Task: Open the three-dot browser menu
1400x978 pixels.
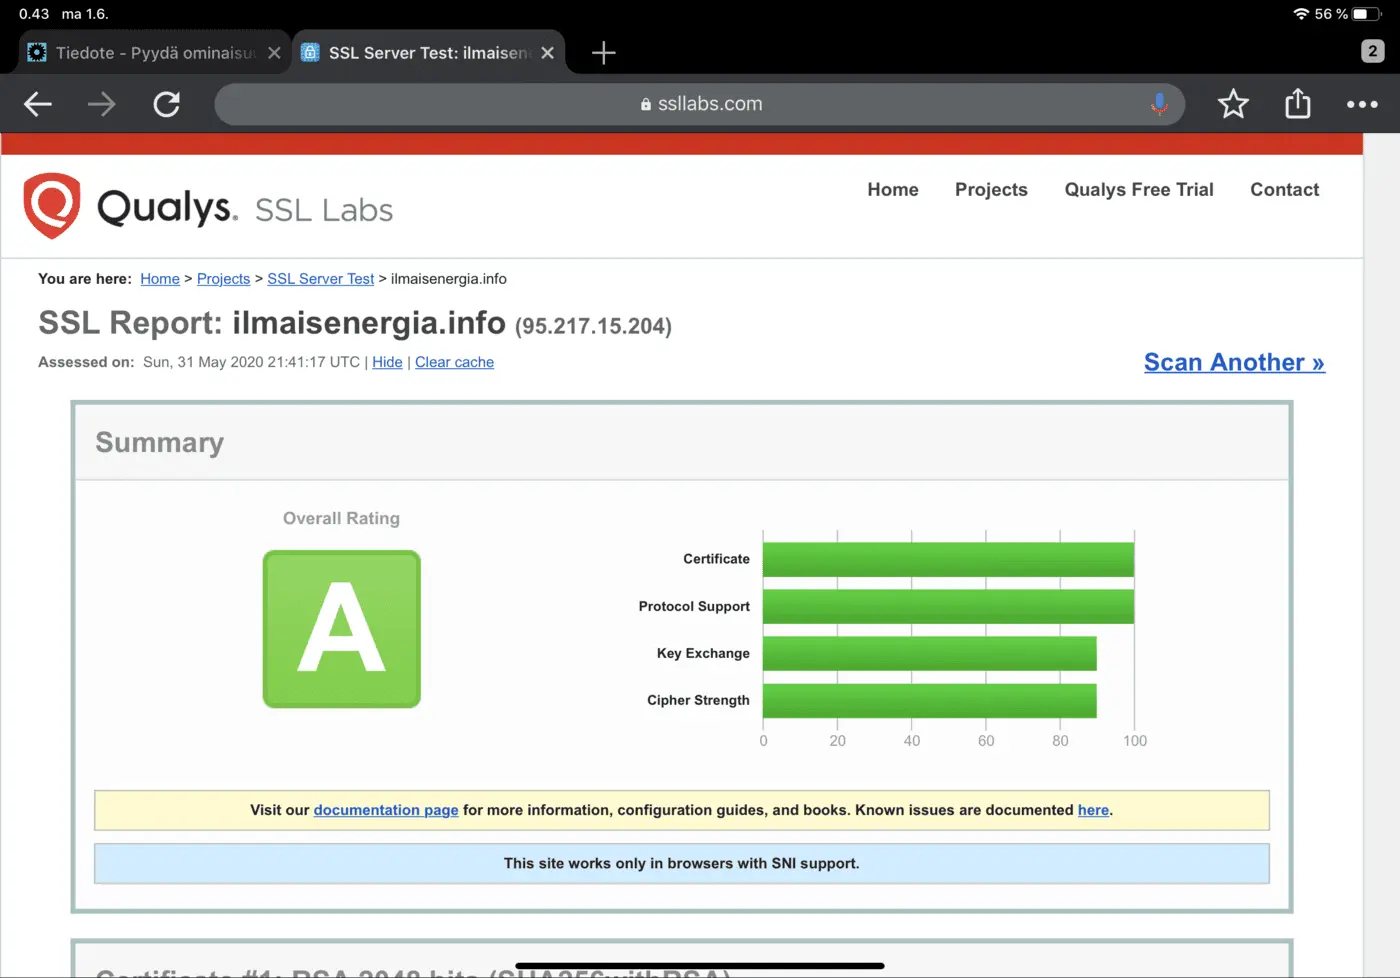Action: [1362, 104]
